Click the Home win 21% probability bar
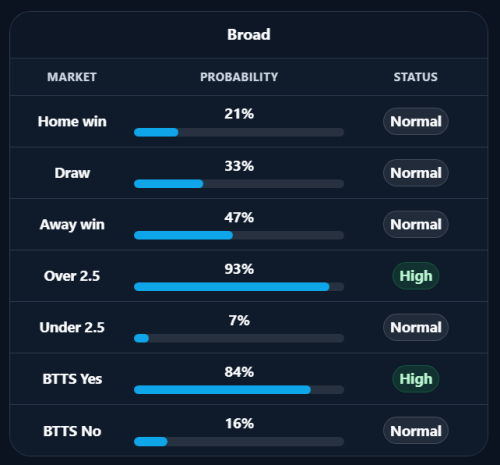 point(239,132)
